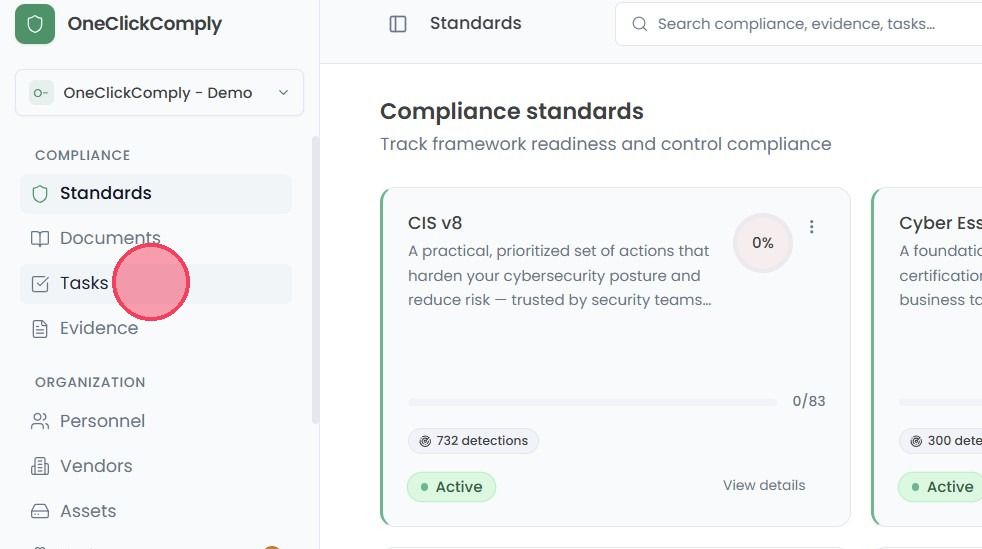Click the Evidence file icon
The width and height of the screenshot is (982, 549).
(40, 329)
